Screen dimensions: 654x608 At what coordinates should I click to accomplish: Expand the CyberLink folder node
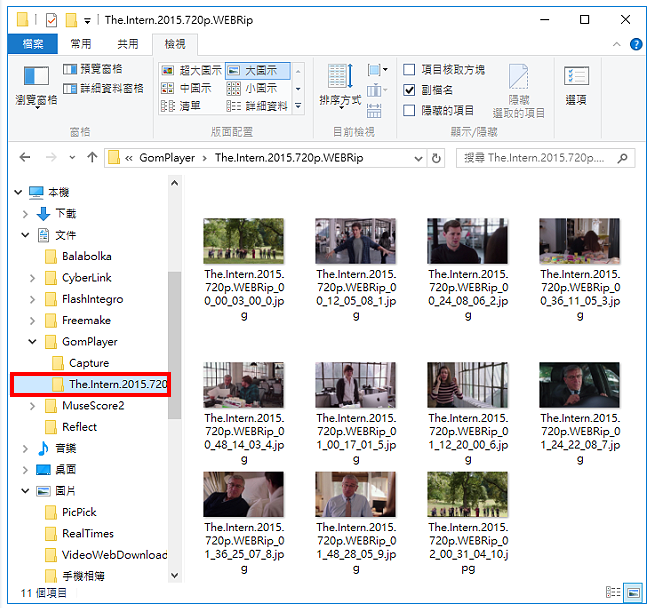pos(33,278)
